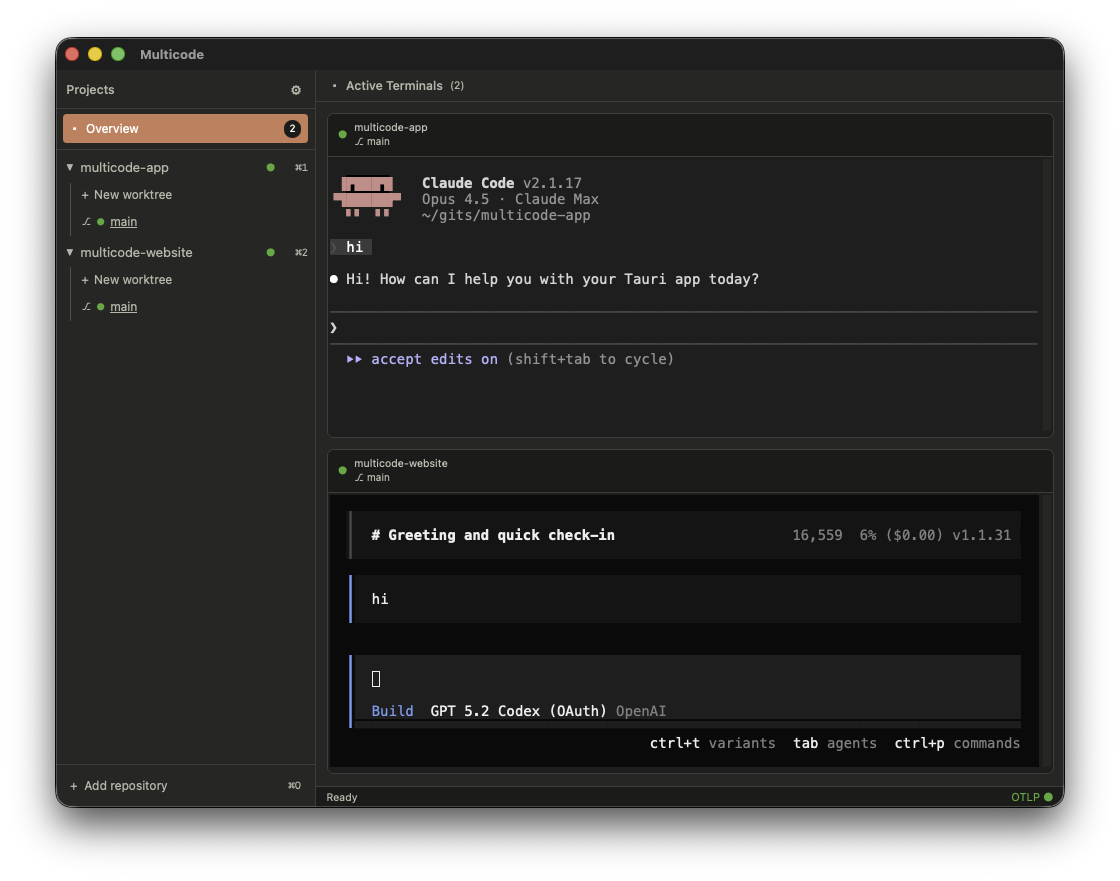The width and height of the screenshot is (1120, 881).
Task: Click the branch icon beside main under multicode-app
Action: tap(86, 222)
